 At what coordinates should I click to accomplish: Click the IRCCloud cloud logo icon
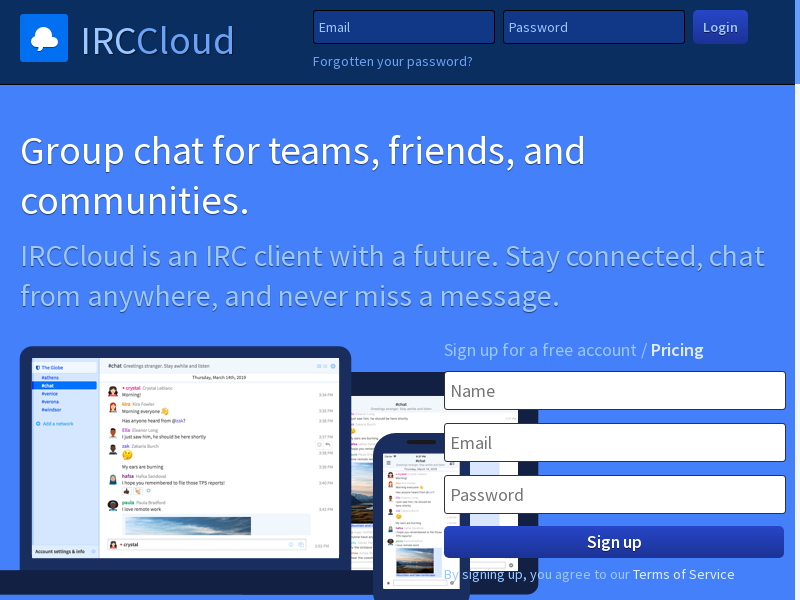44,38
